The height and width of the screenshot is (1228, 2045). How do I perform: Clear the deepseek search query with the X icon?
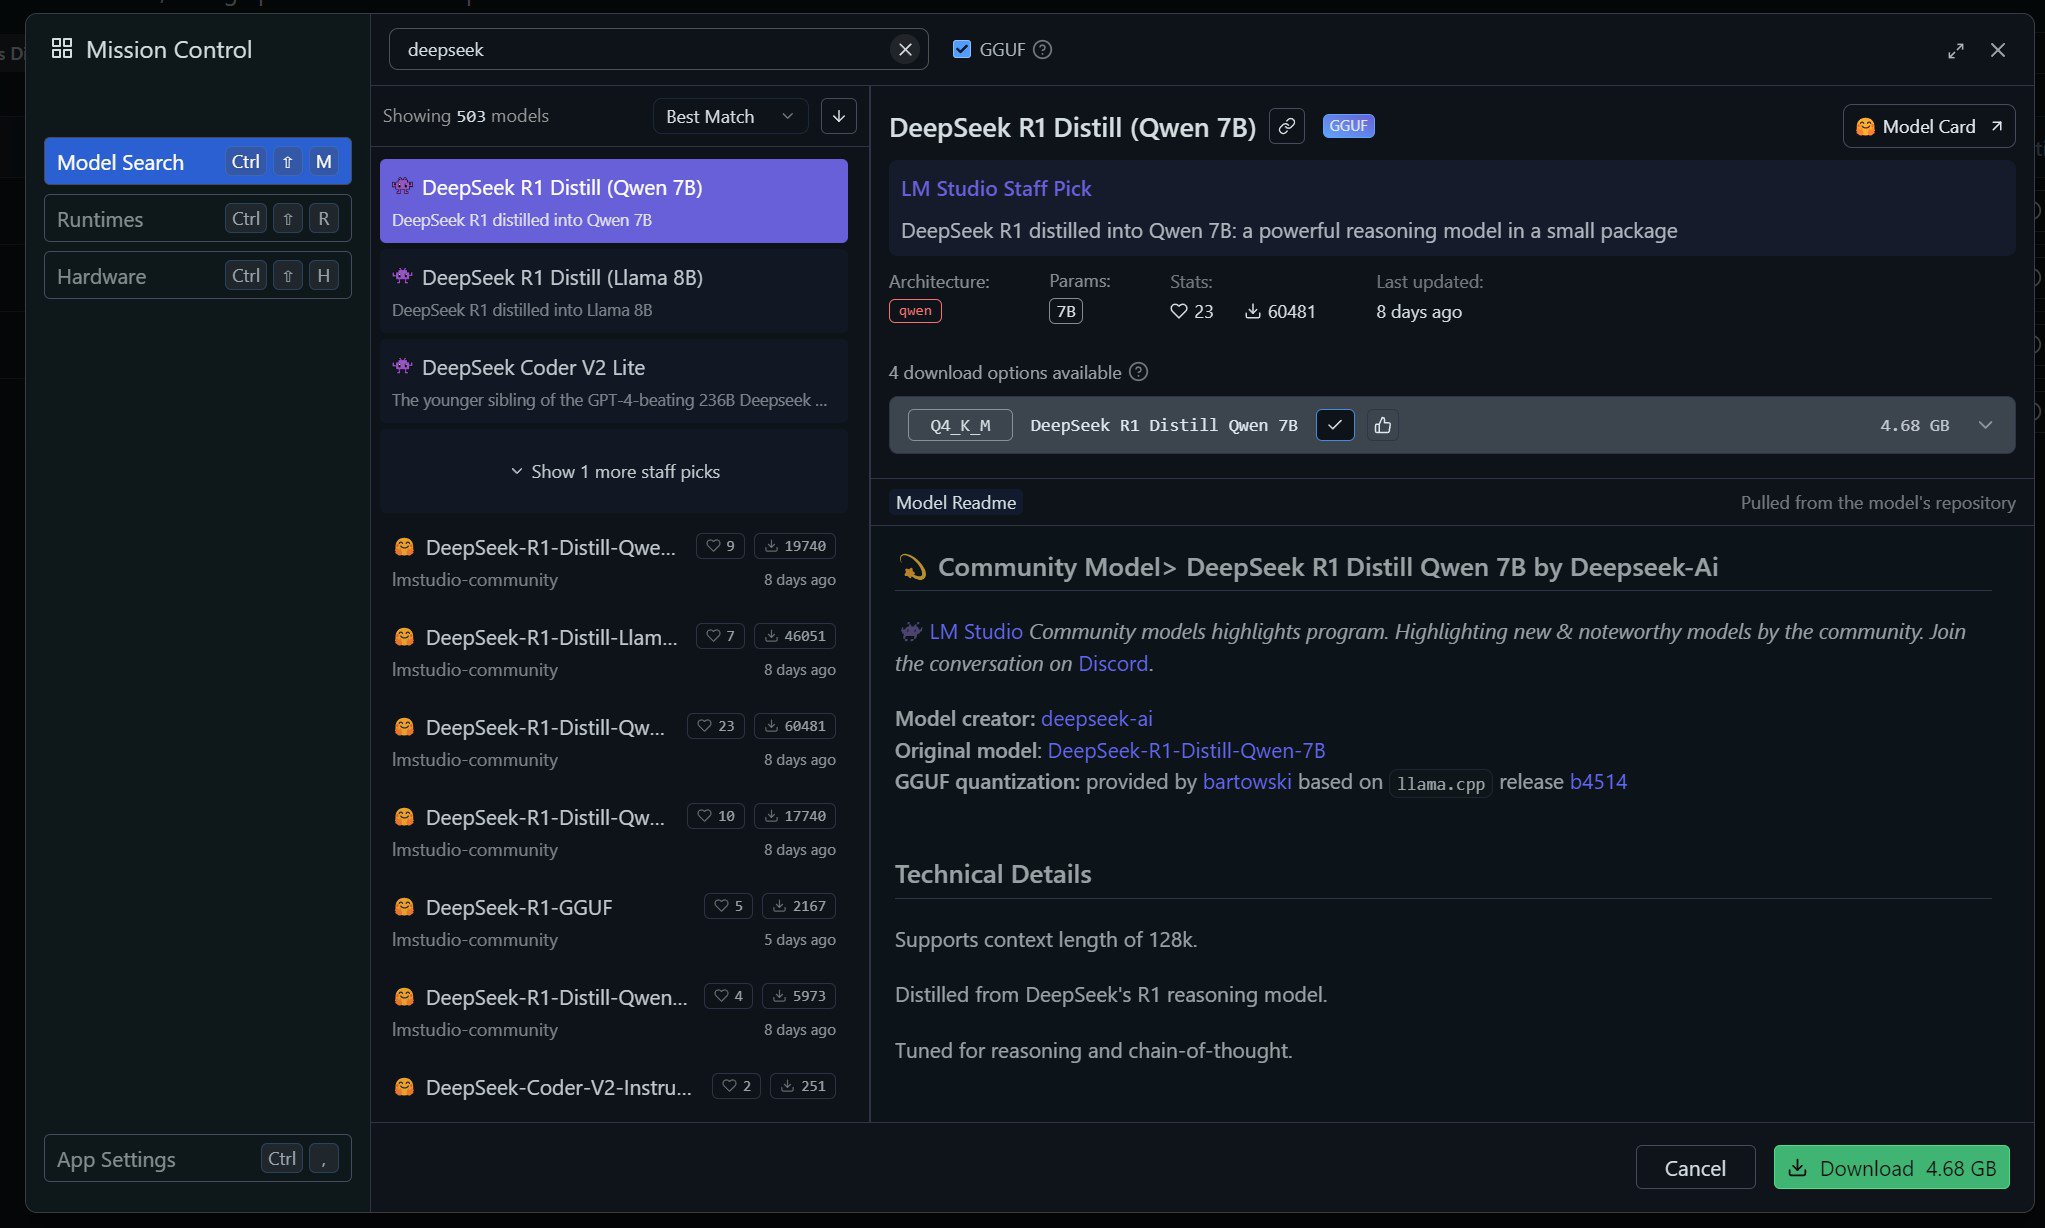click(904, 49)
